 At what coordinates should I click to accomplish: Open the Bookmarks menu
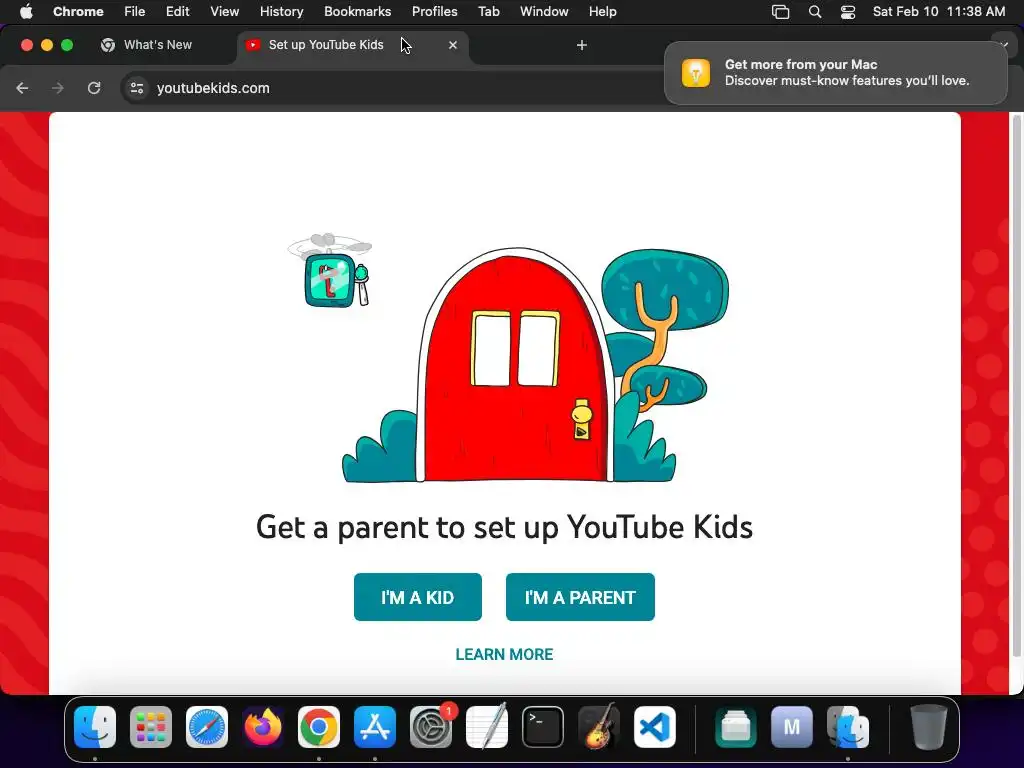click(357, 11)
